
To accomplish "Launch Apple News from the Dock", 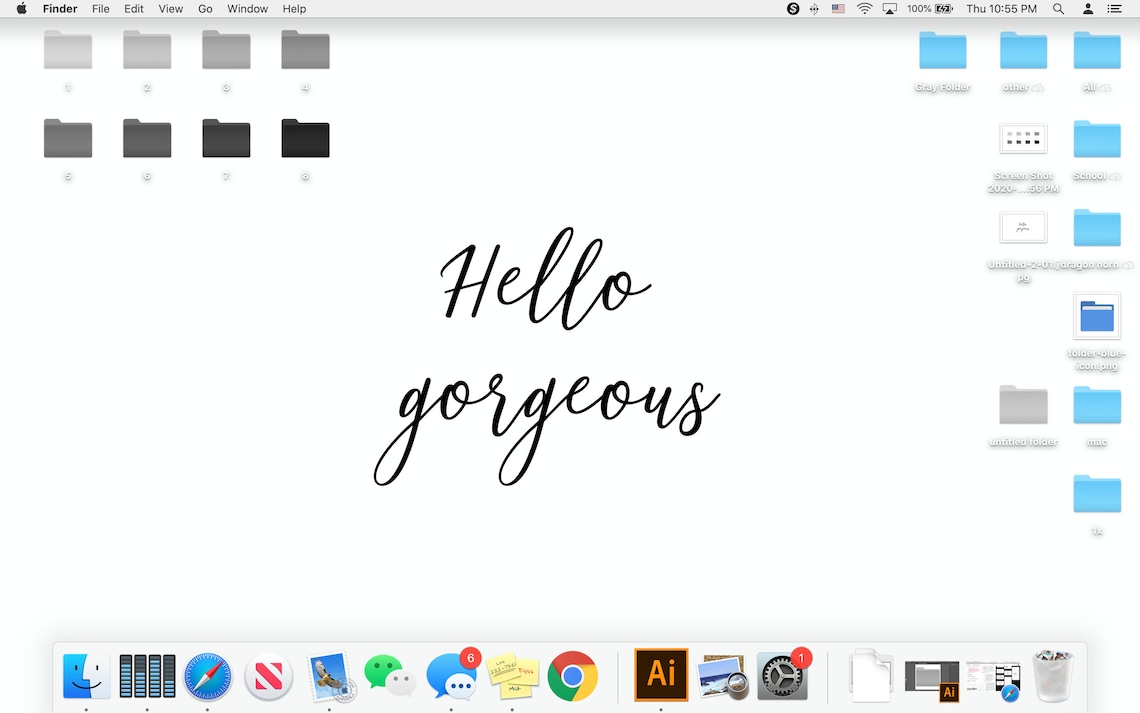I will tap(268, 675).
